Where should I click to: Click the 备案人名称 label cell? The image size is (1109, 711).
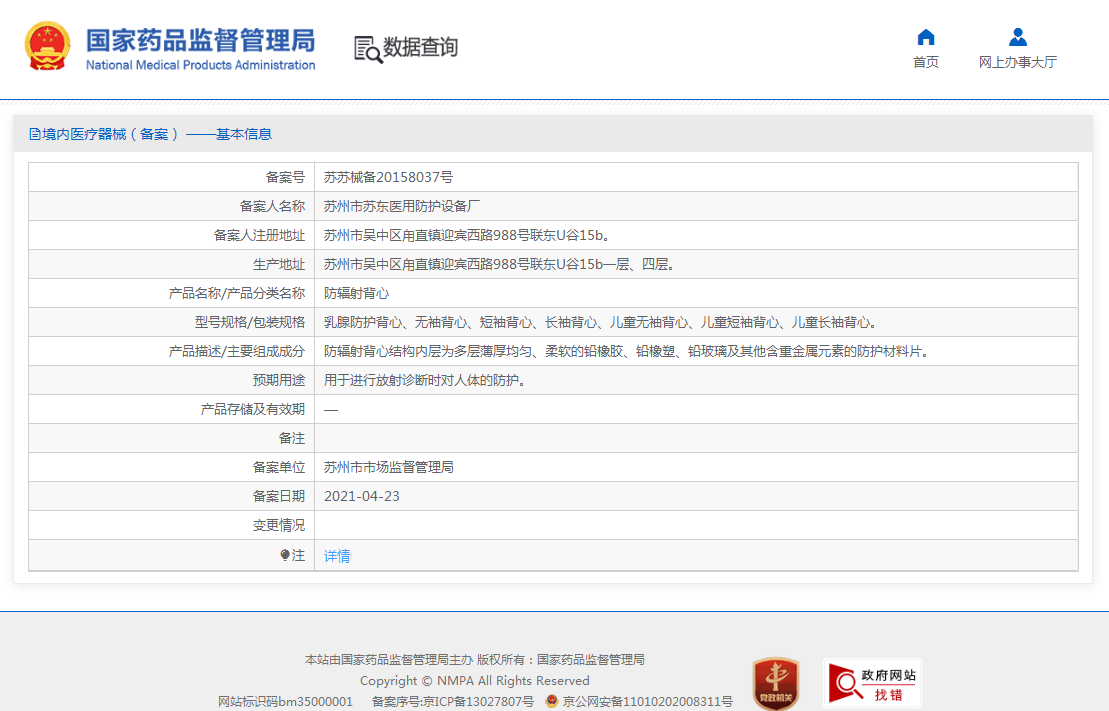(x=171, y=206)
